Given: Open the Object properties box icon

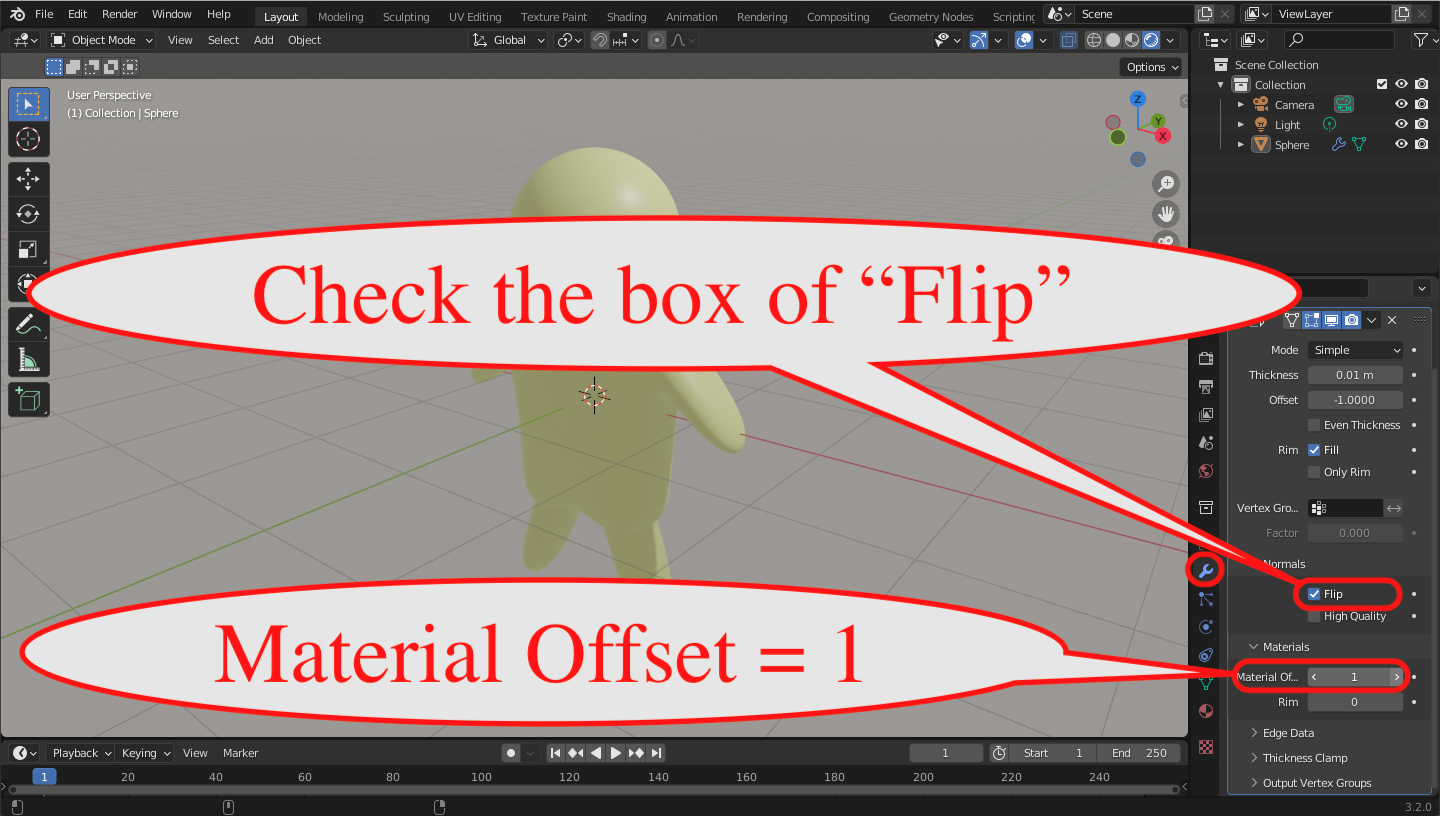Looking at the screenshot, I should [x=1206, y=508].
